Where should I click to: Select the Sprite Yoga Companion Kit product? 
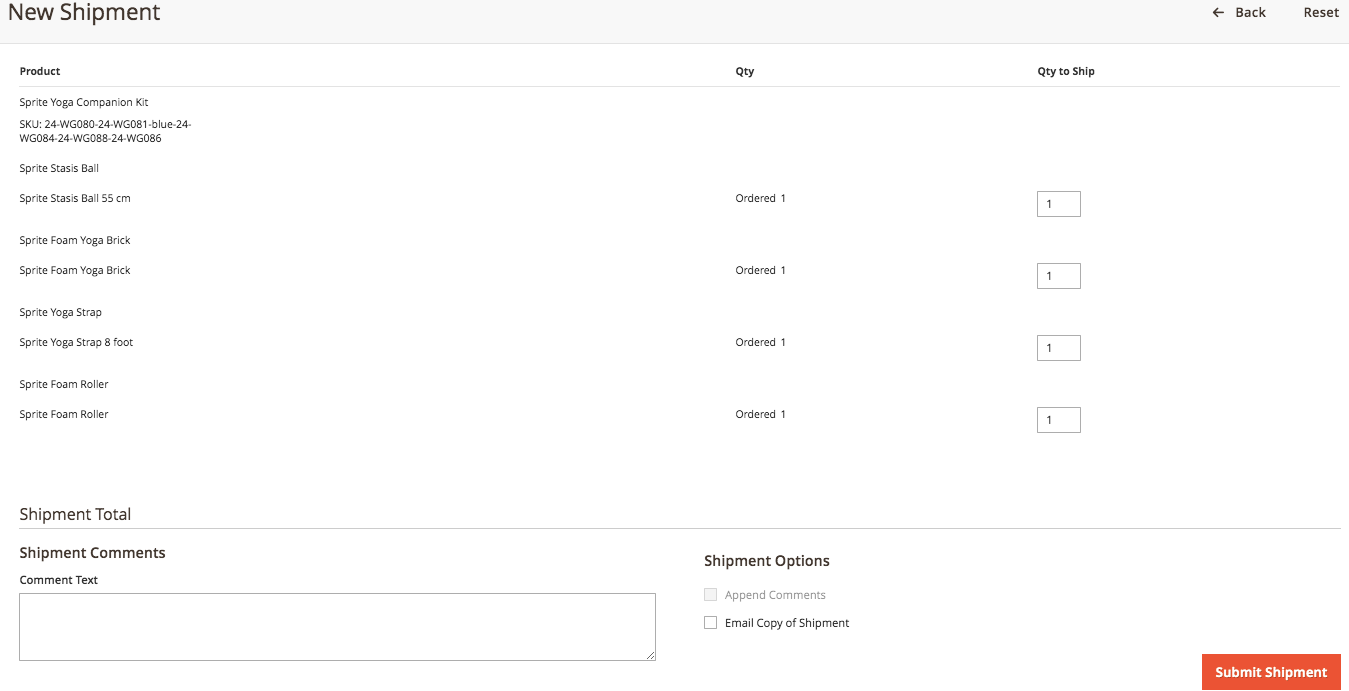(83, 102)
